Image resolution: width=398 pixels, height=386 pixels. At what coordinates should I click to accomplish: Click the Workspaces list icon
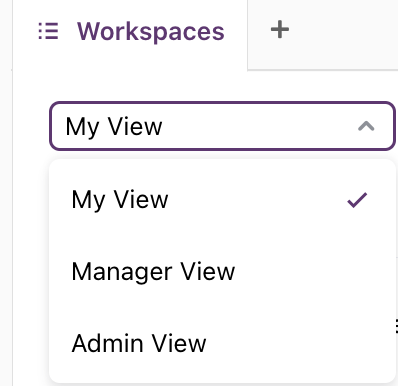tap(49, 31)
